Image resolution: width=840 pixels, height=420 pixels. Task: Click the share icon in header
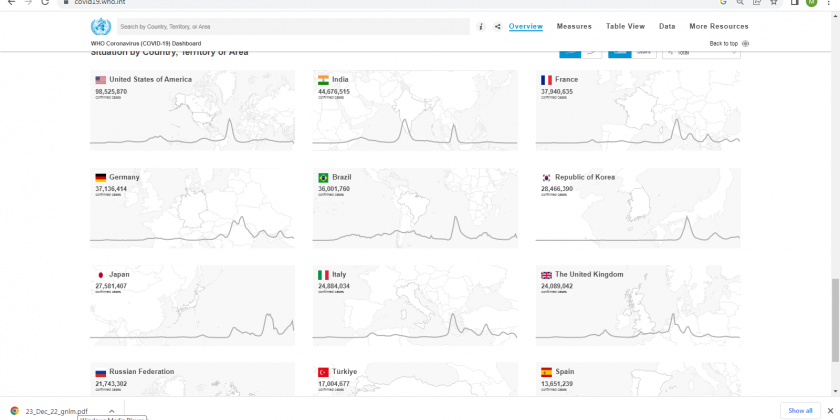497,27
